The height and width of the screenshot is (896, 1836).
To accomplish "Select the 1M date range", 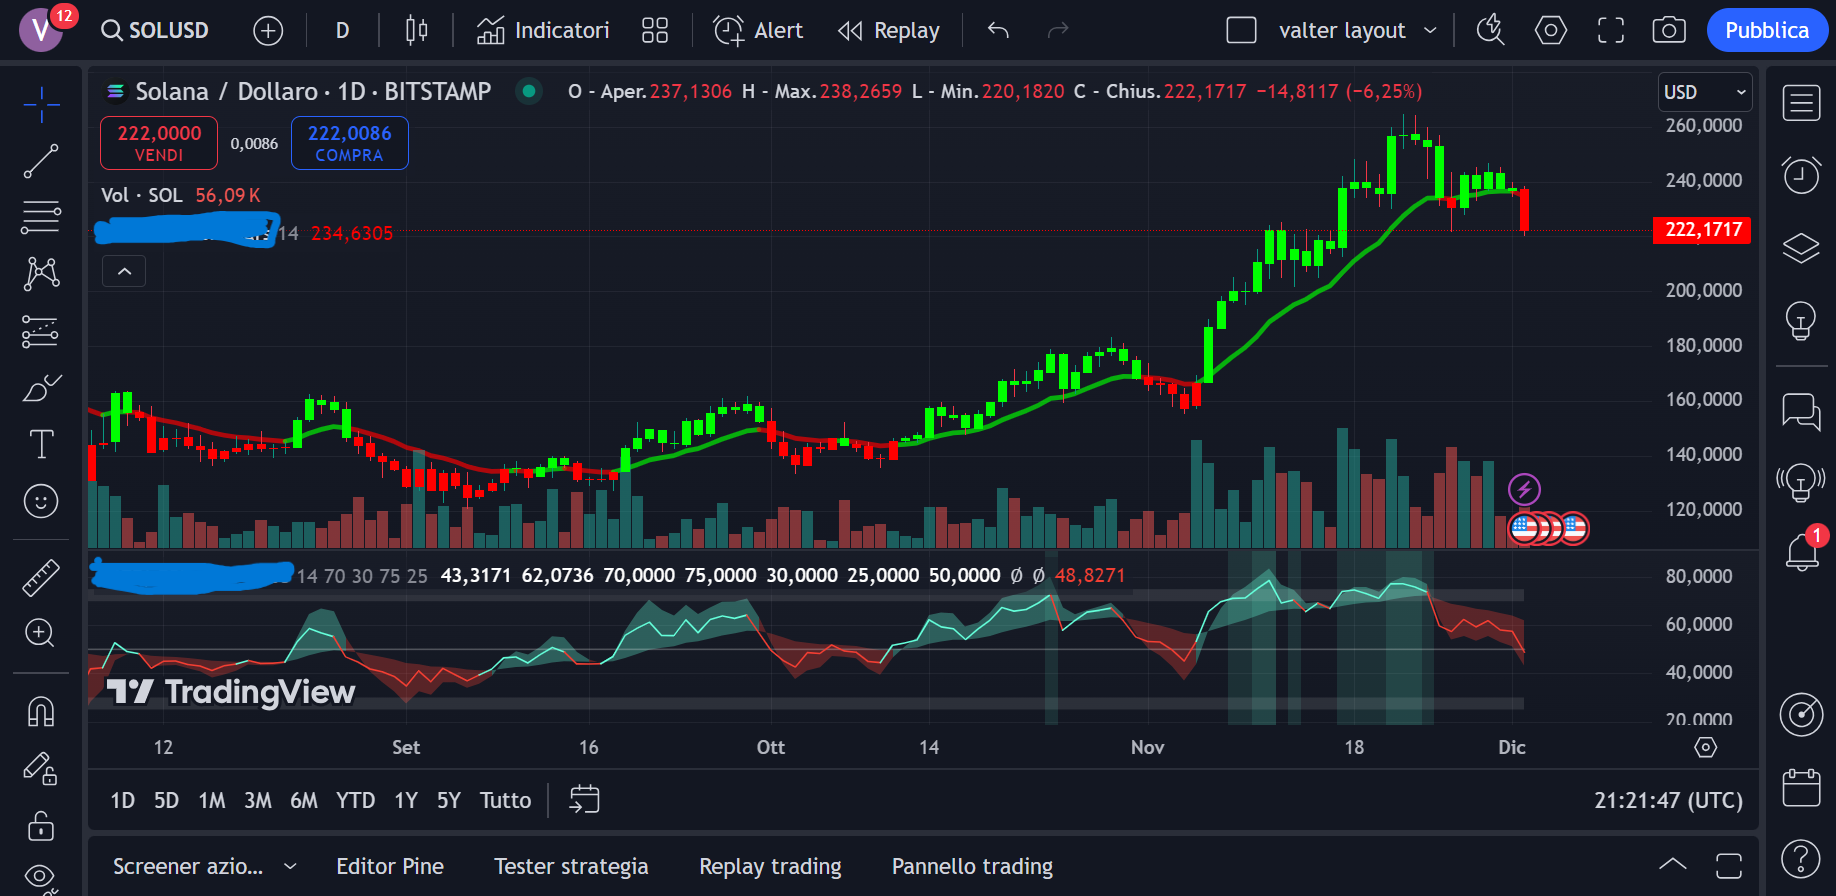I will [212, 800].
